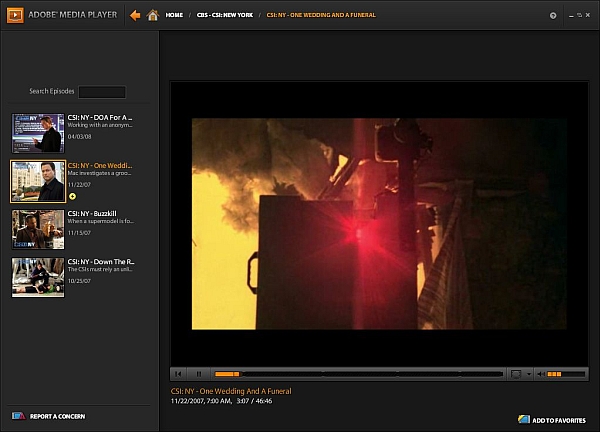The image size is (600, 432).
Task: Adjust the volume level slider
Action: coord(566,374)
